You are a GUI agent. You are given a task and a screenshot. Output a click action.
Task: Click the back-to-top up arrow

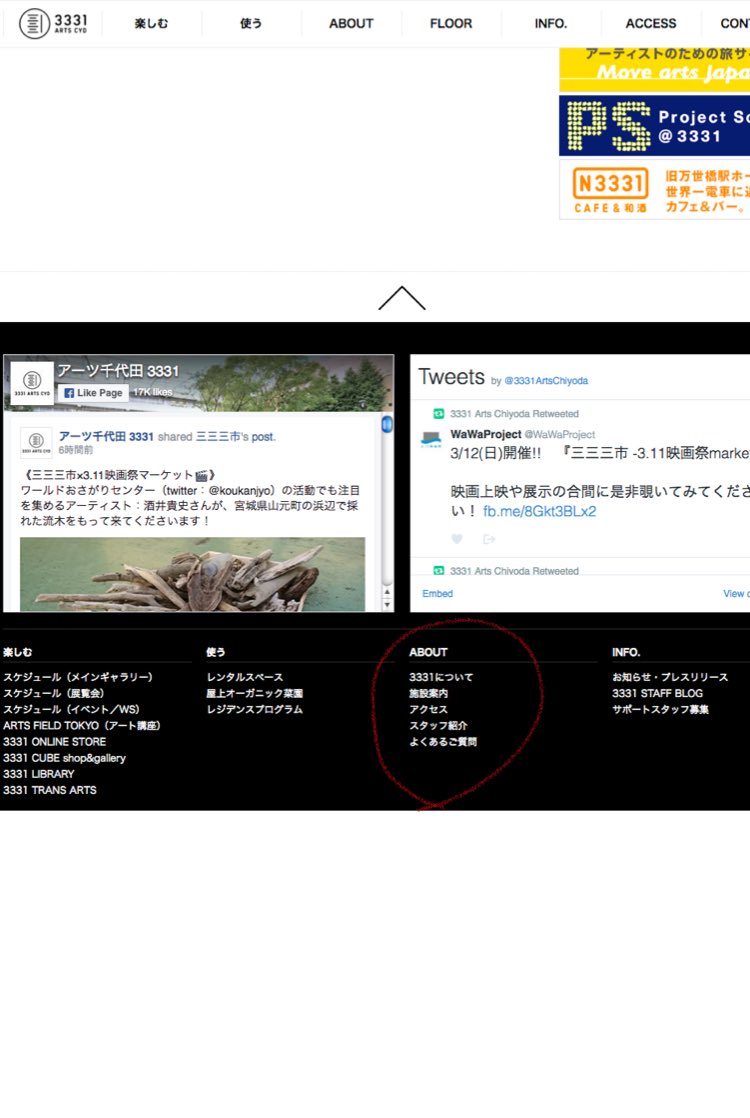(401, 298)
